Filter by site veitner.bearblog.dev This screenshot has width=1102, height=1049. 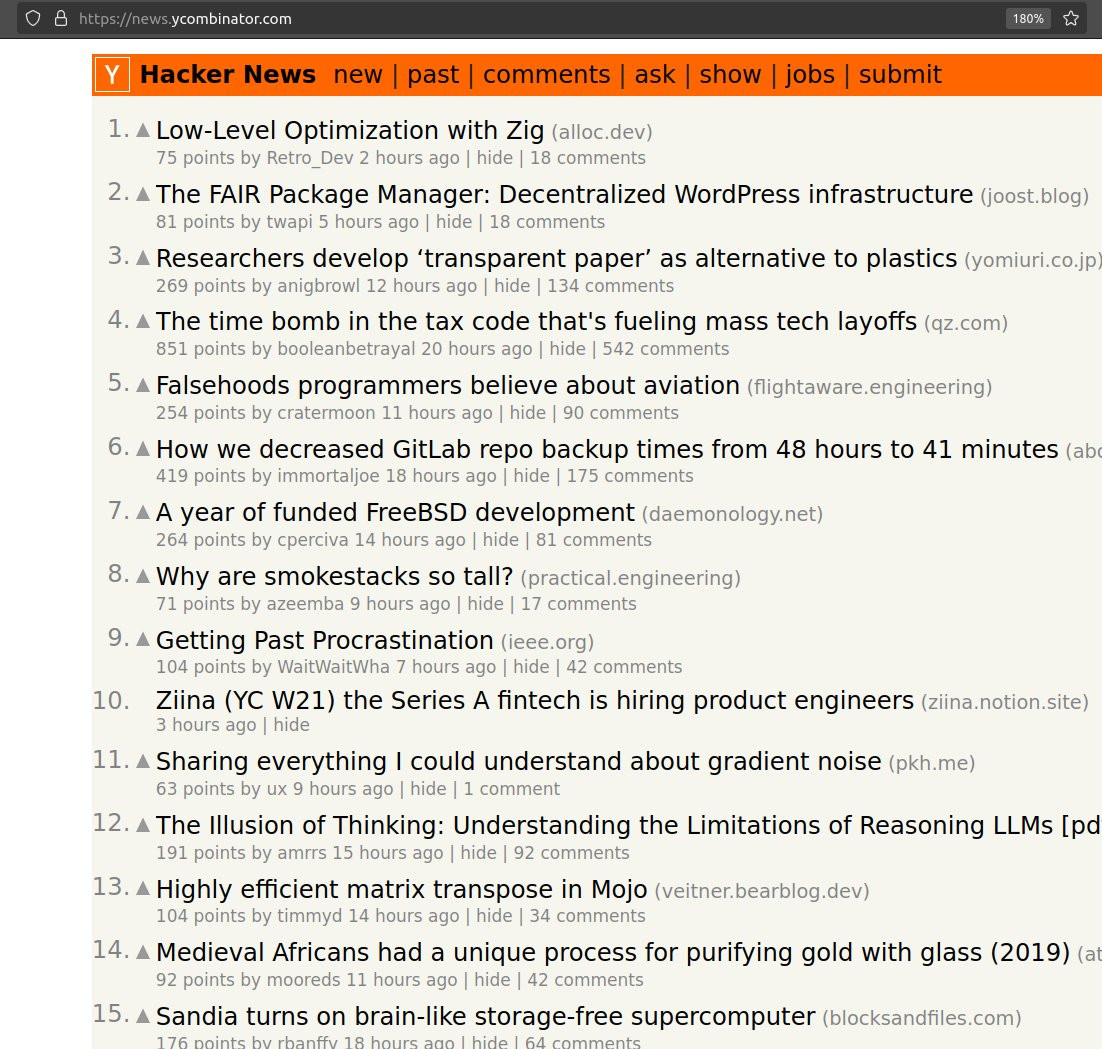(762, 891)
